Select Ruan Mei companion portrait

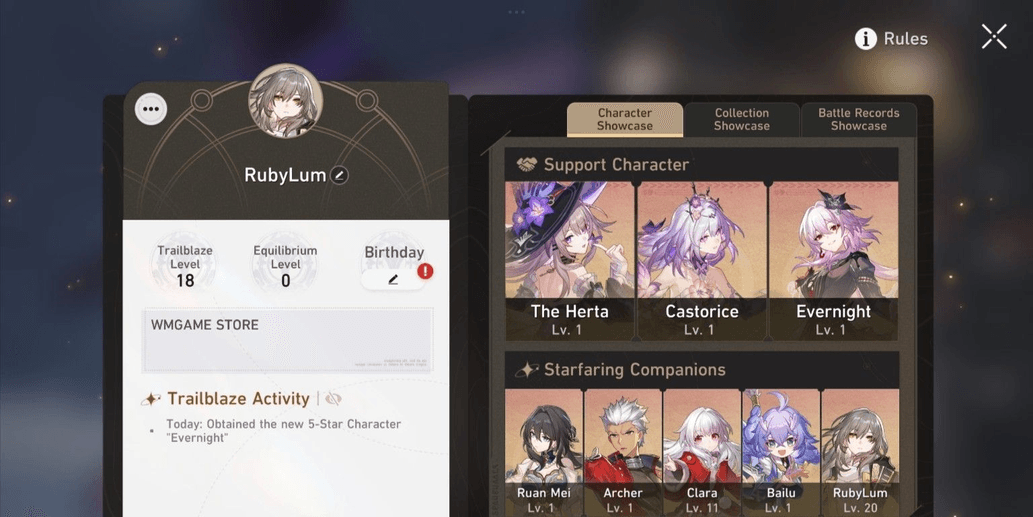pyautogui.click(x=544, y=452)
